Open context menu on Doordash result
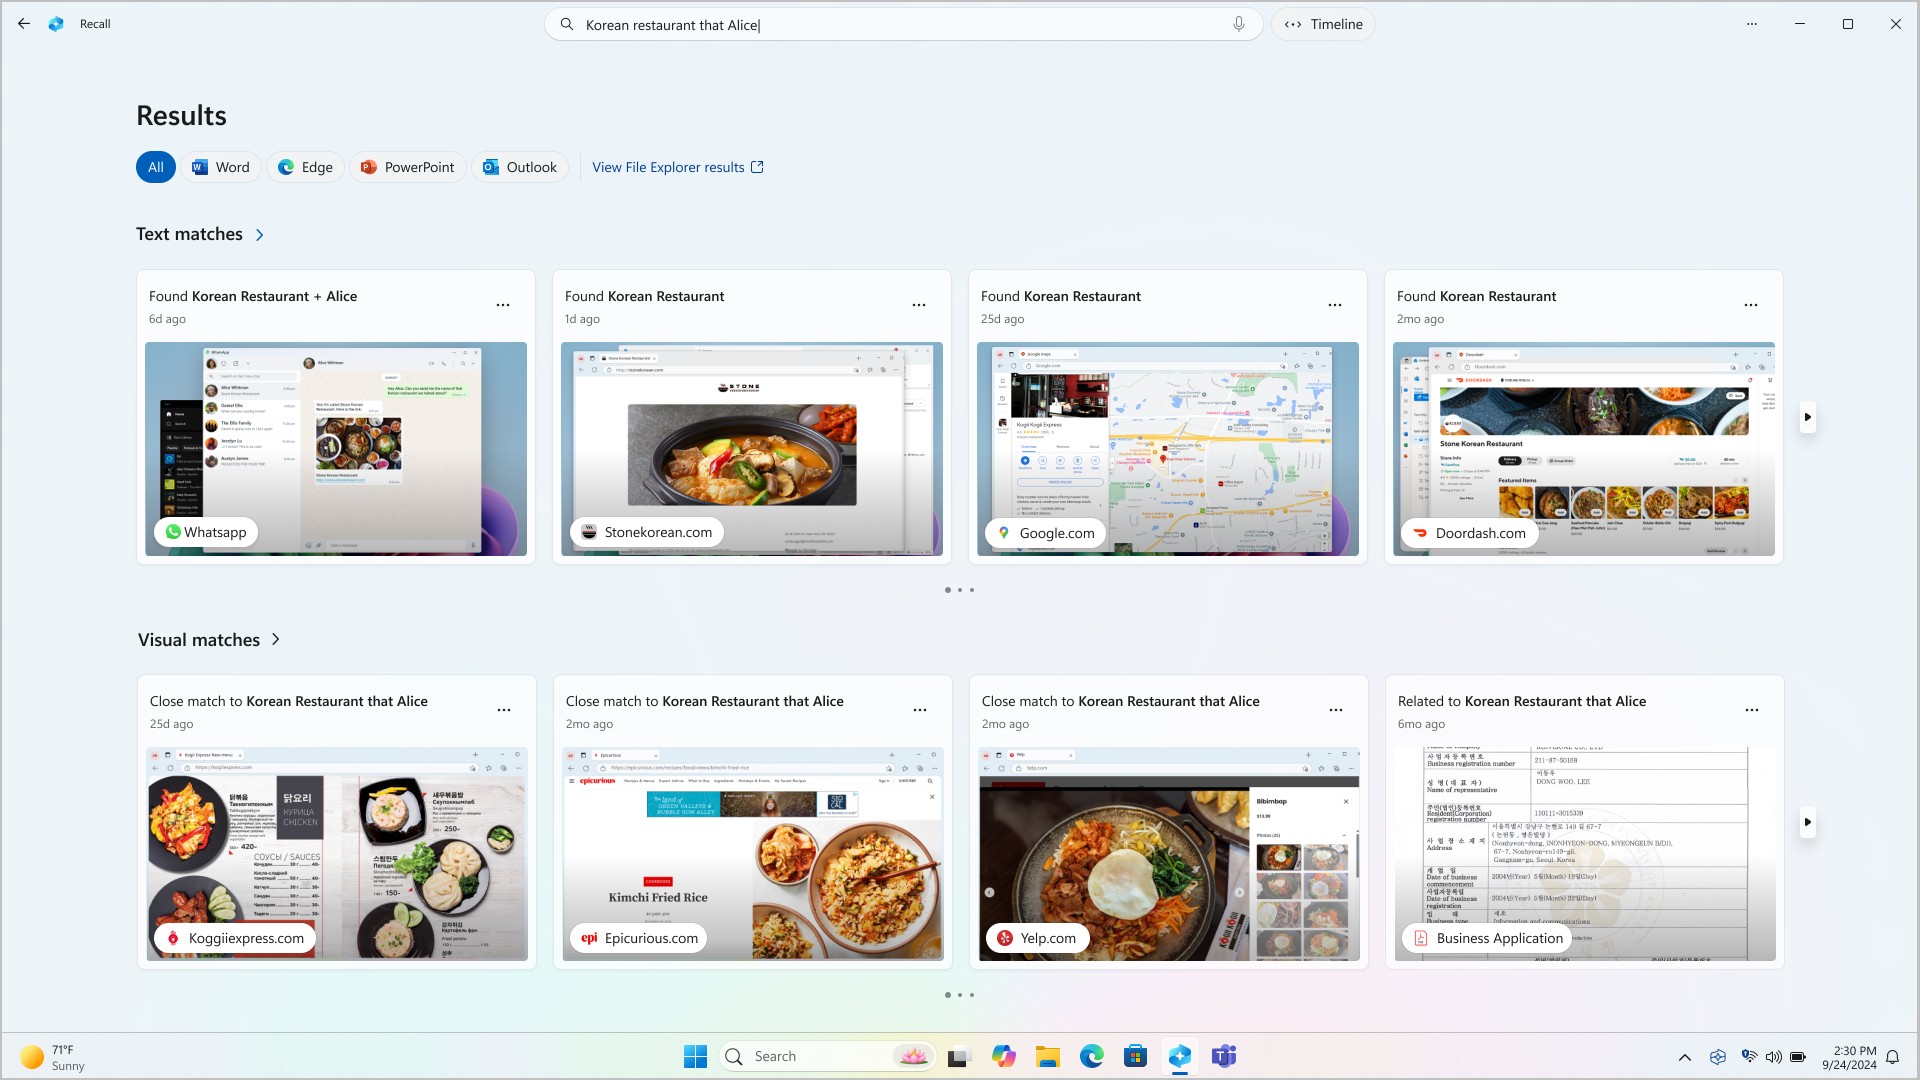 tap(1751, 305)
